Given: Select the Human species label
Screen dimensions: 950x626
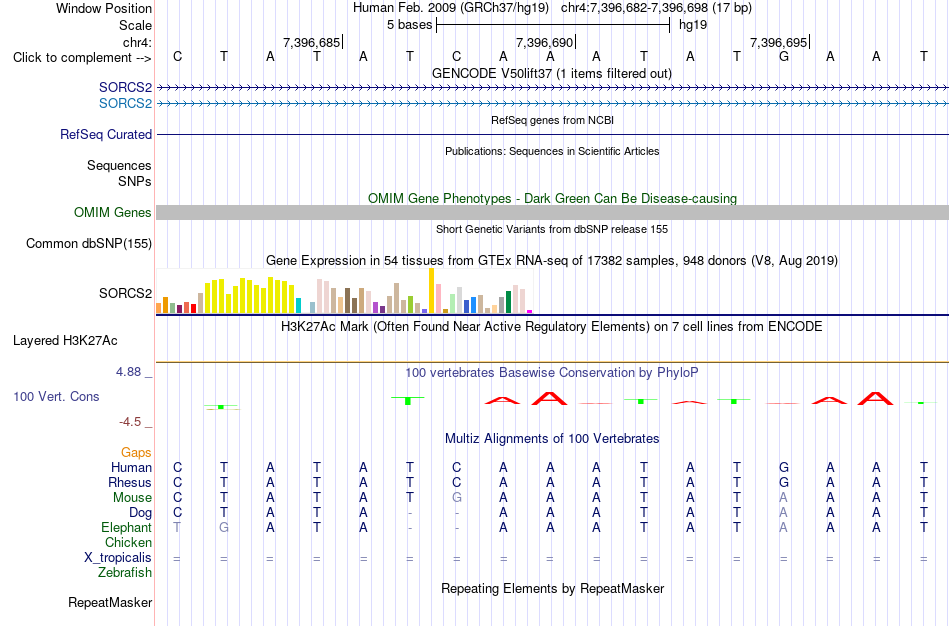Looking at the screenshot, I should (x=131, y=467).
